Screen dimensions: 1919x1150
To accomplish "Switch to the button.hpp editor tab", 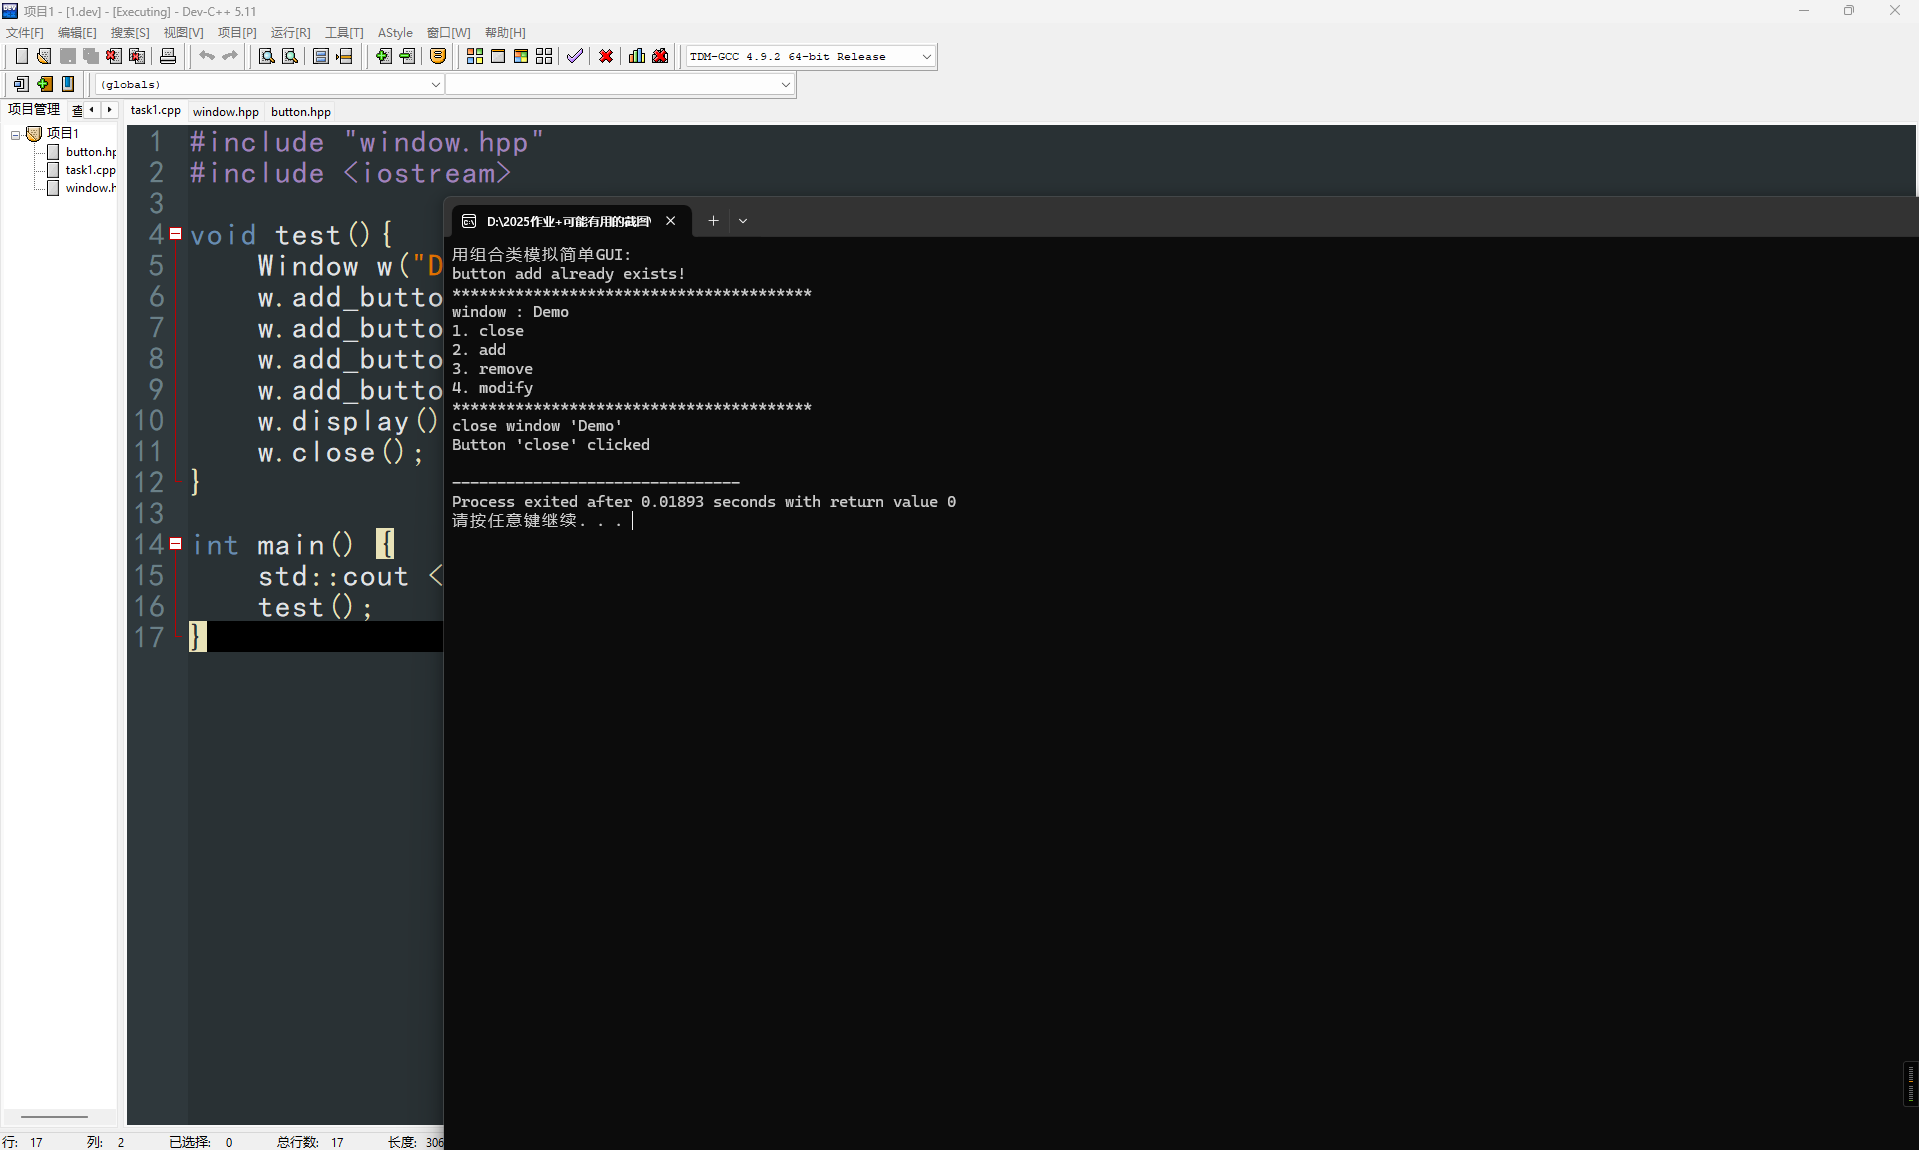I will click(x=300, y=112).
